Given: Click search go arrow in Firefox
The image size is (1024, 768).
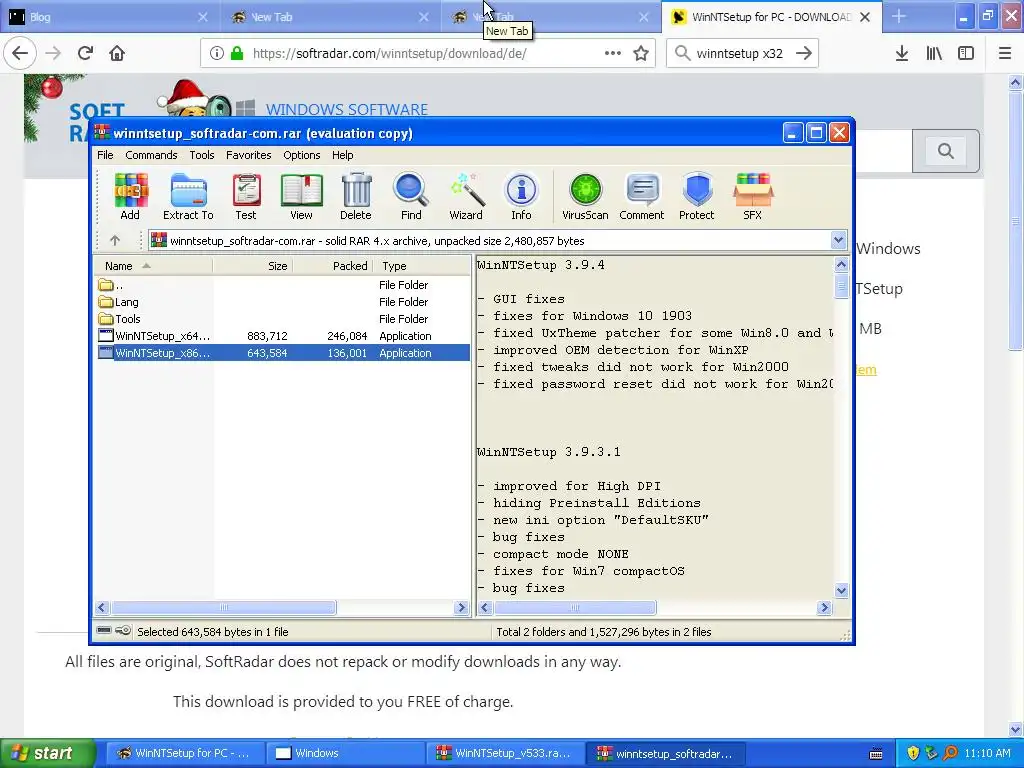Looking at the screenshot, I should [x=804, y=53].
